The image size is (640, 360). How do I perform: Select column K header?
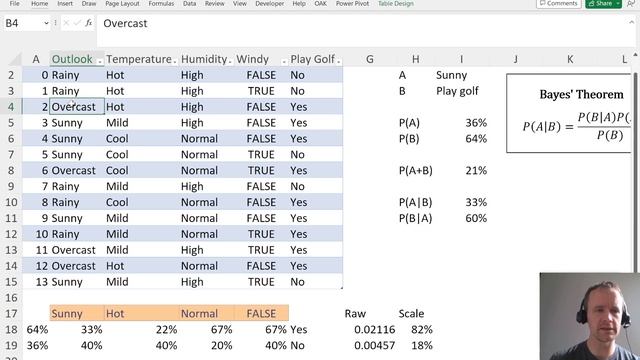(570, 60)
